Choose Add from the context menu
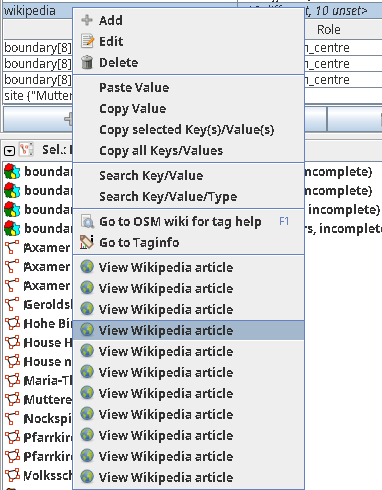The height and width of the screenshot is (490, 382). 188,20
